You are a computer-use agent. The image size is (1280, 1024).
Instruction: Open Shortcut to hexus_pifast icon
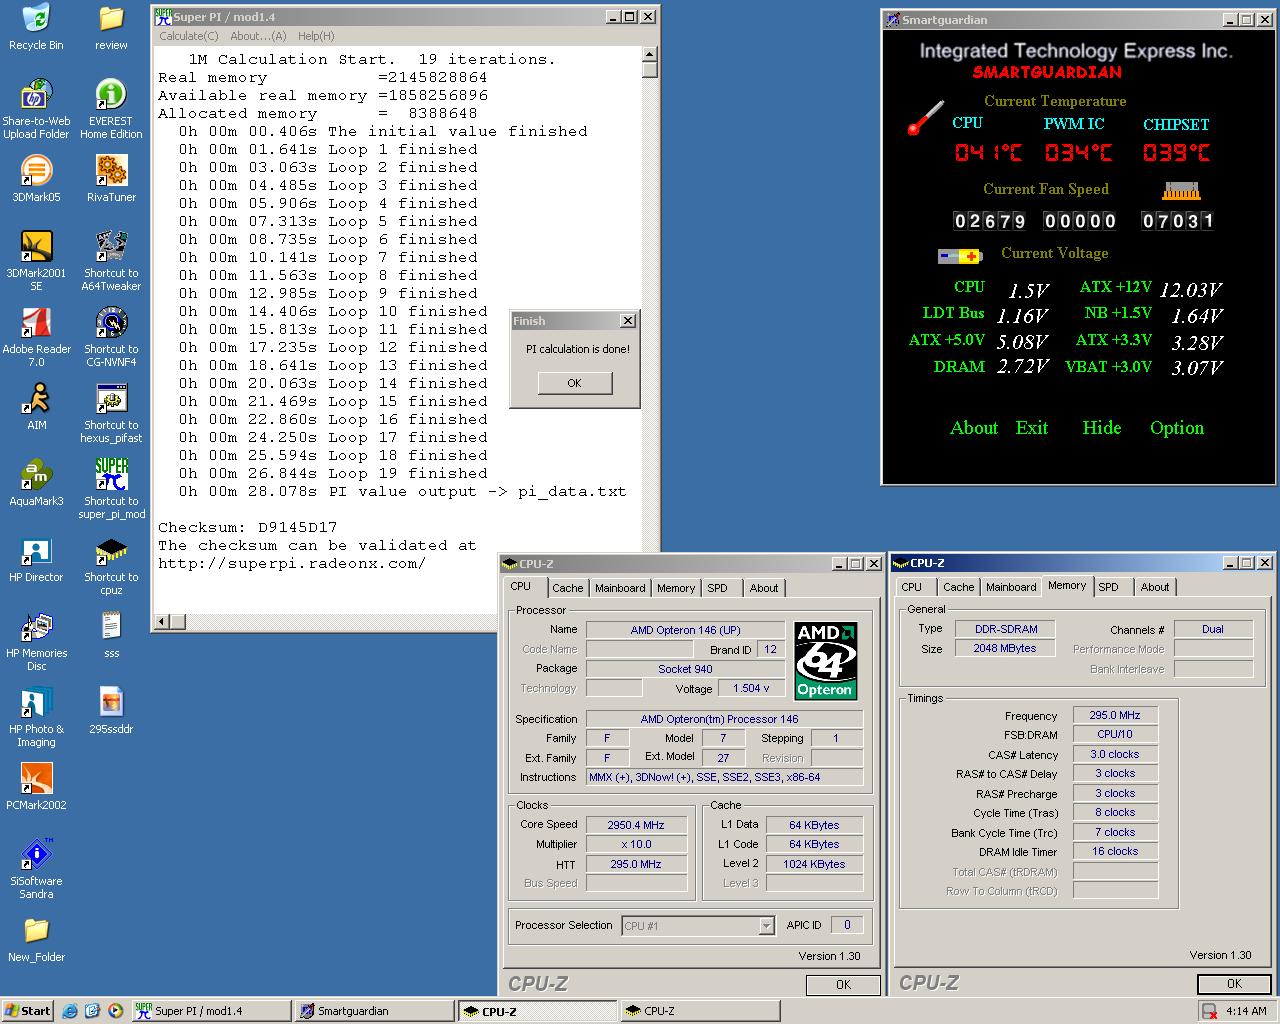click(111, 413)
